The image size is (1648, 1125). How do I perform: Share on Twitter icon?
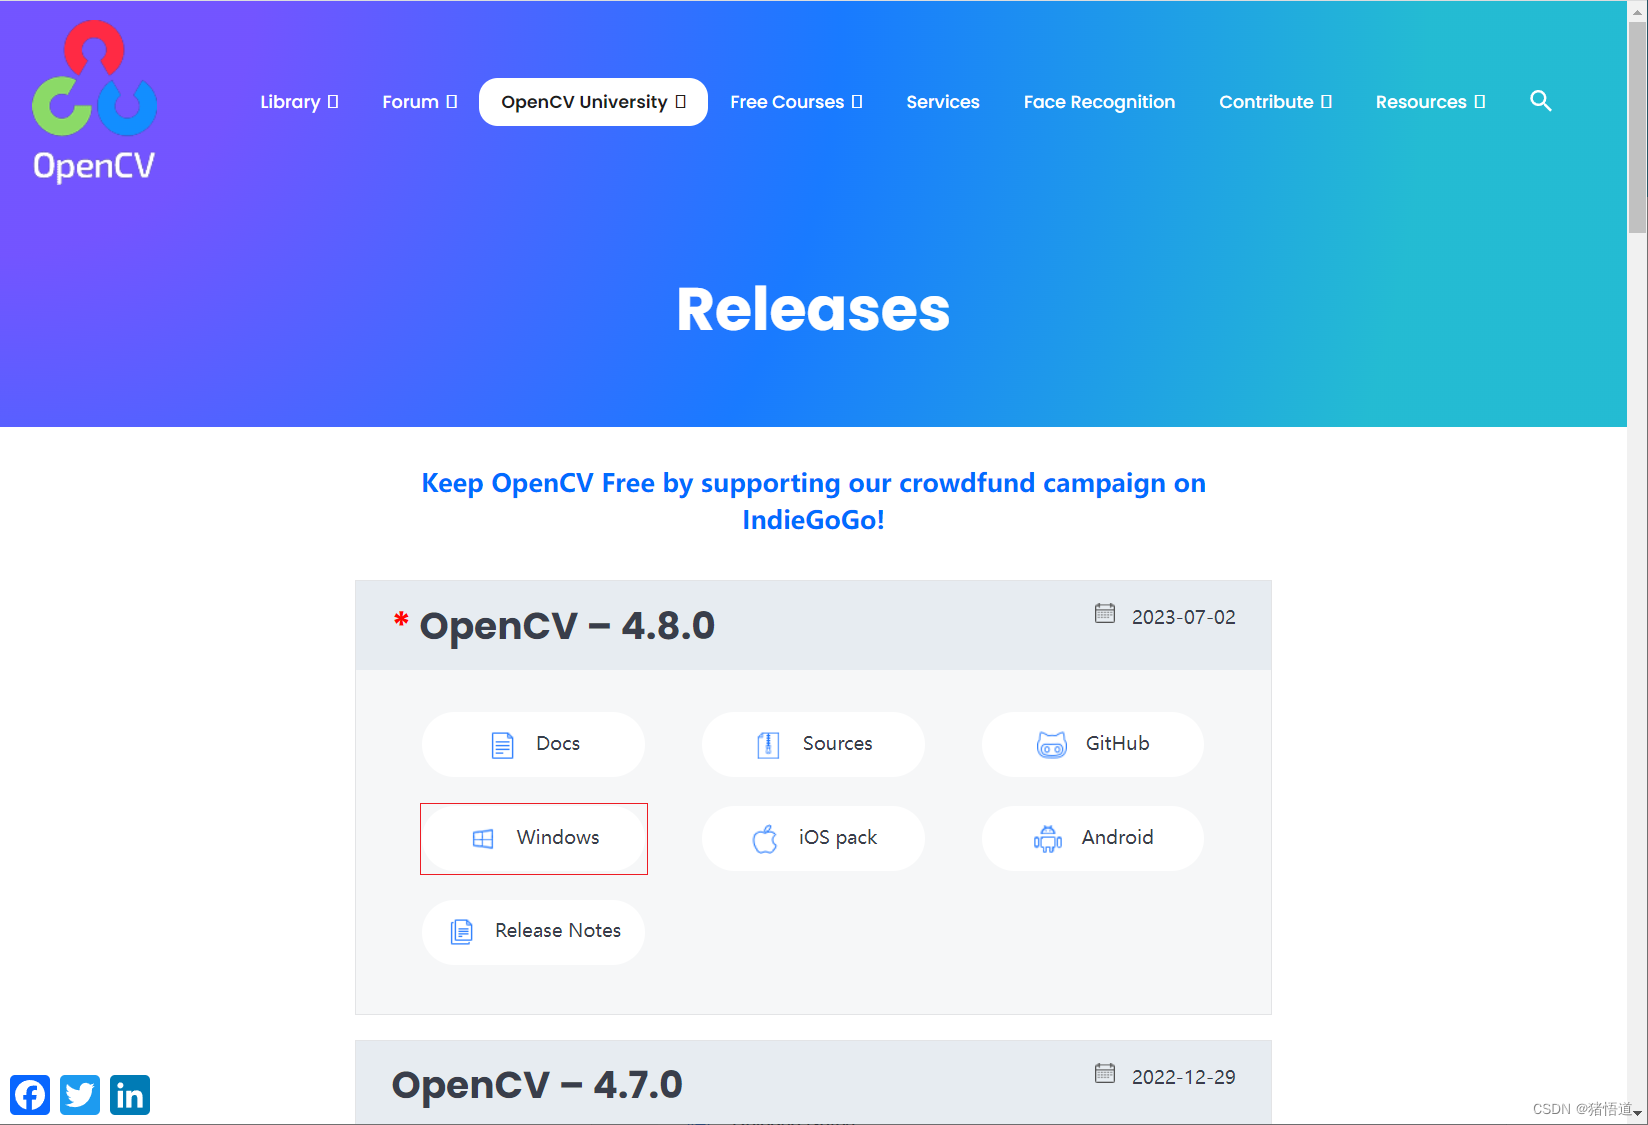80,1095
